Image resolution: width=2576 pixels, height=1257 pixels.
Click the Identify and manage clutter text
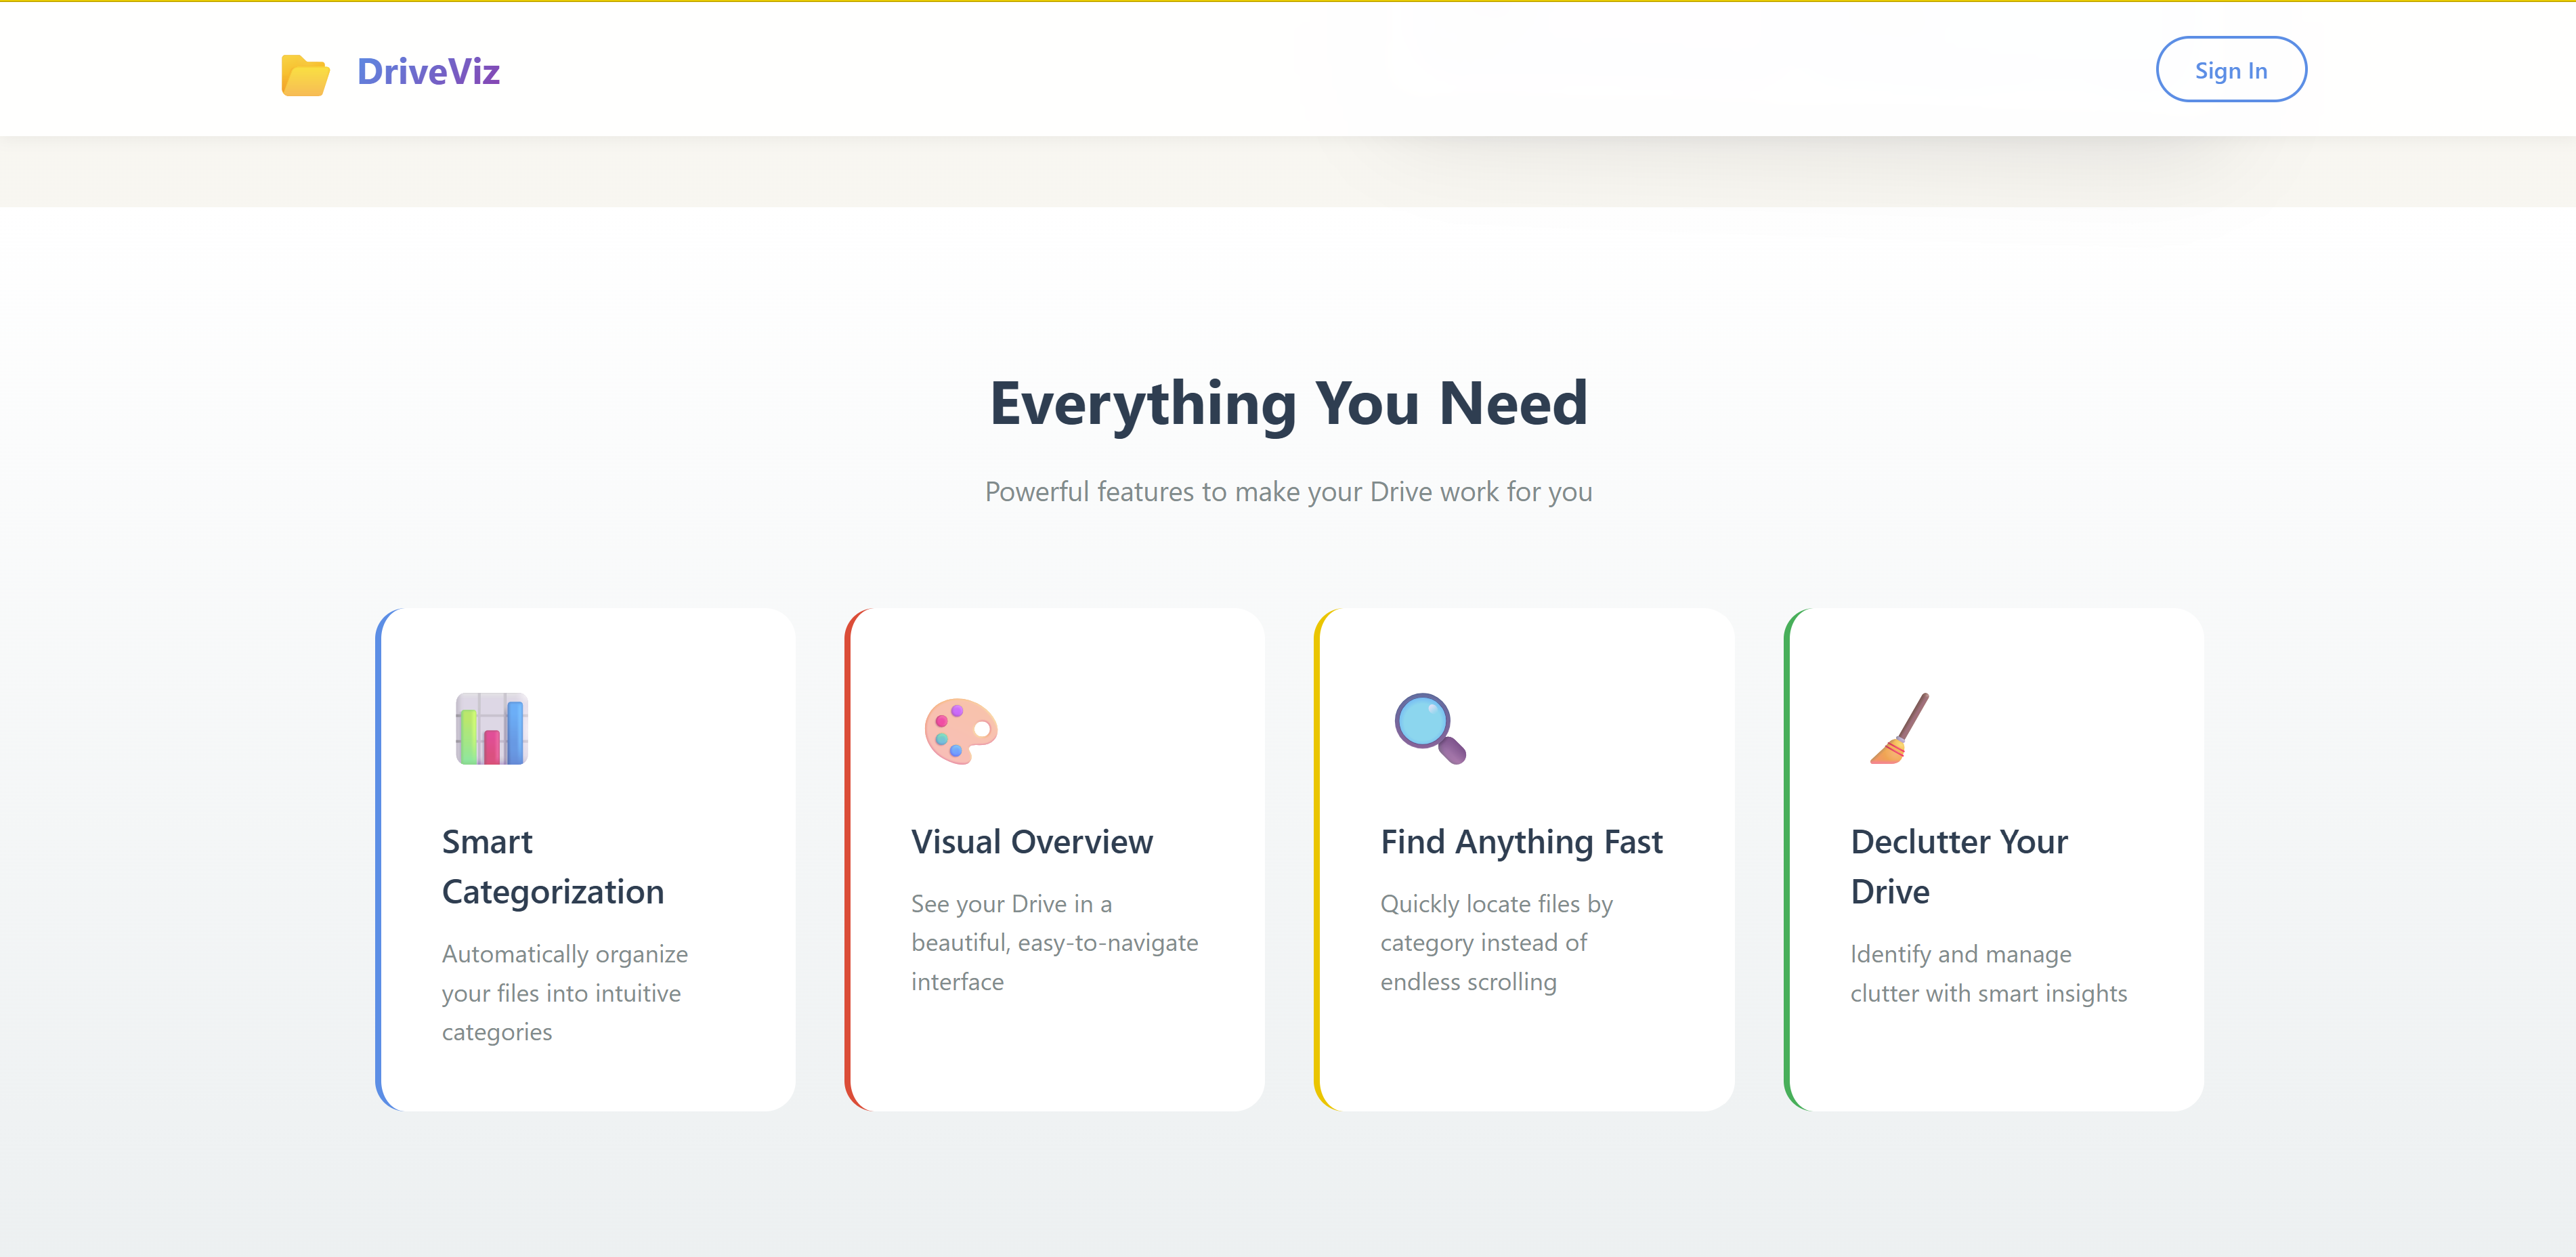[1987, 973]
